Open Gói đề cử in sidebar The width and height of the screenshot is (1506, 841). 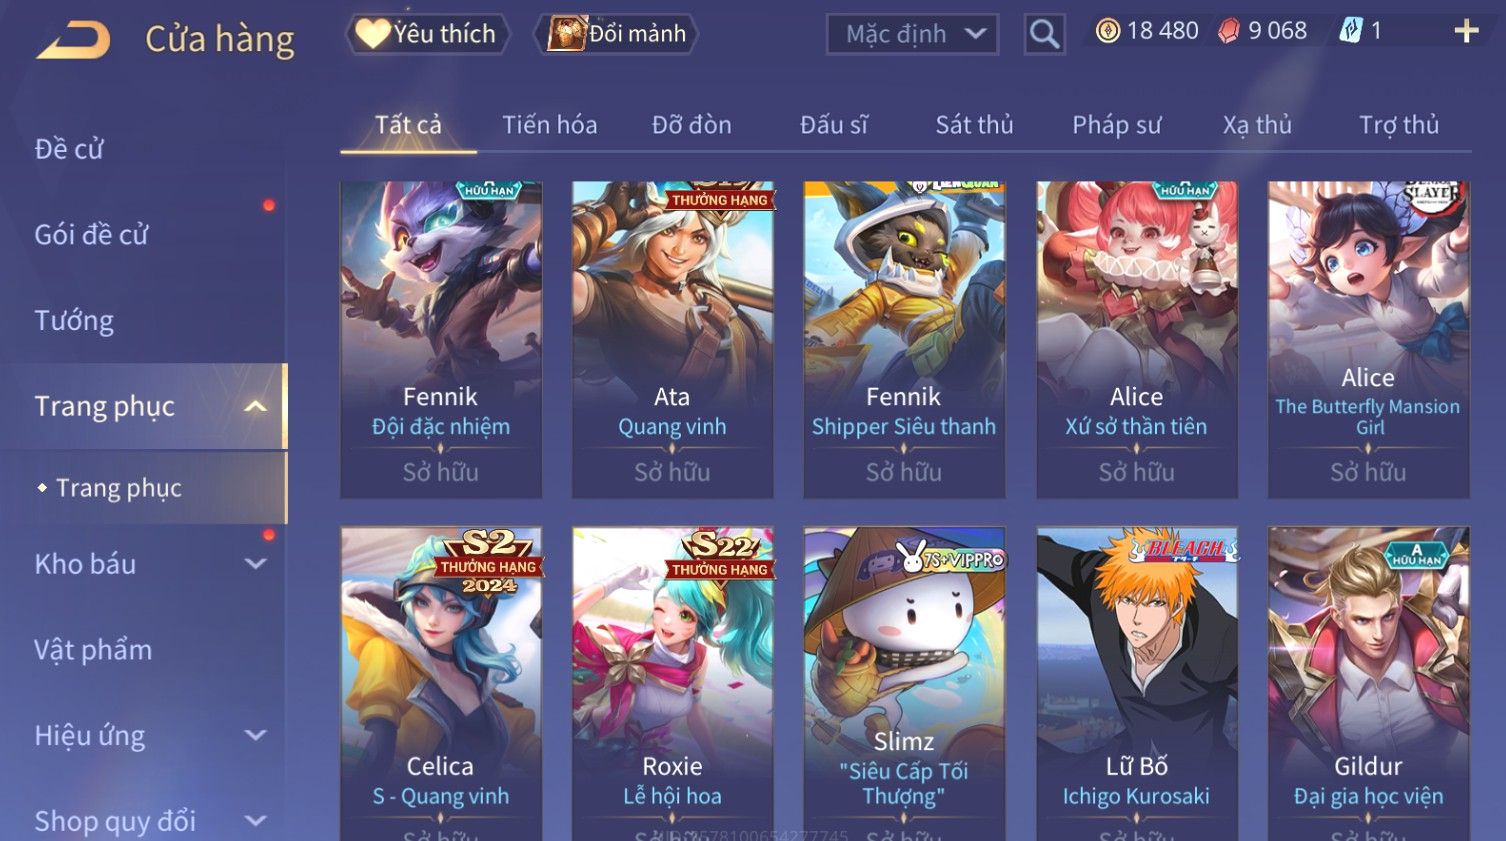(x=91, y=235)
